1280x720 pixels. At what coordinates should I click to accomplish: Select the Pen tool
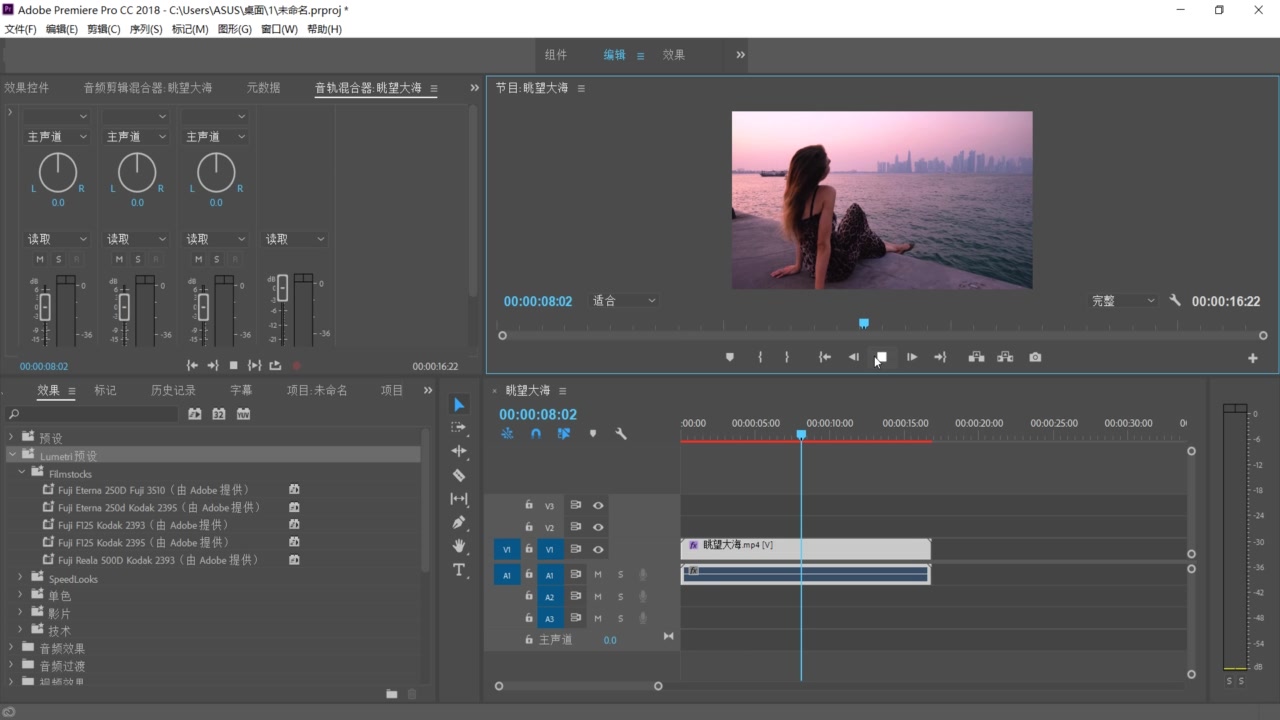[x=459, y=522]
